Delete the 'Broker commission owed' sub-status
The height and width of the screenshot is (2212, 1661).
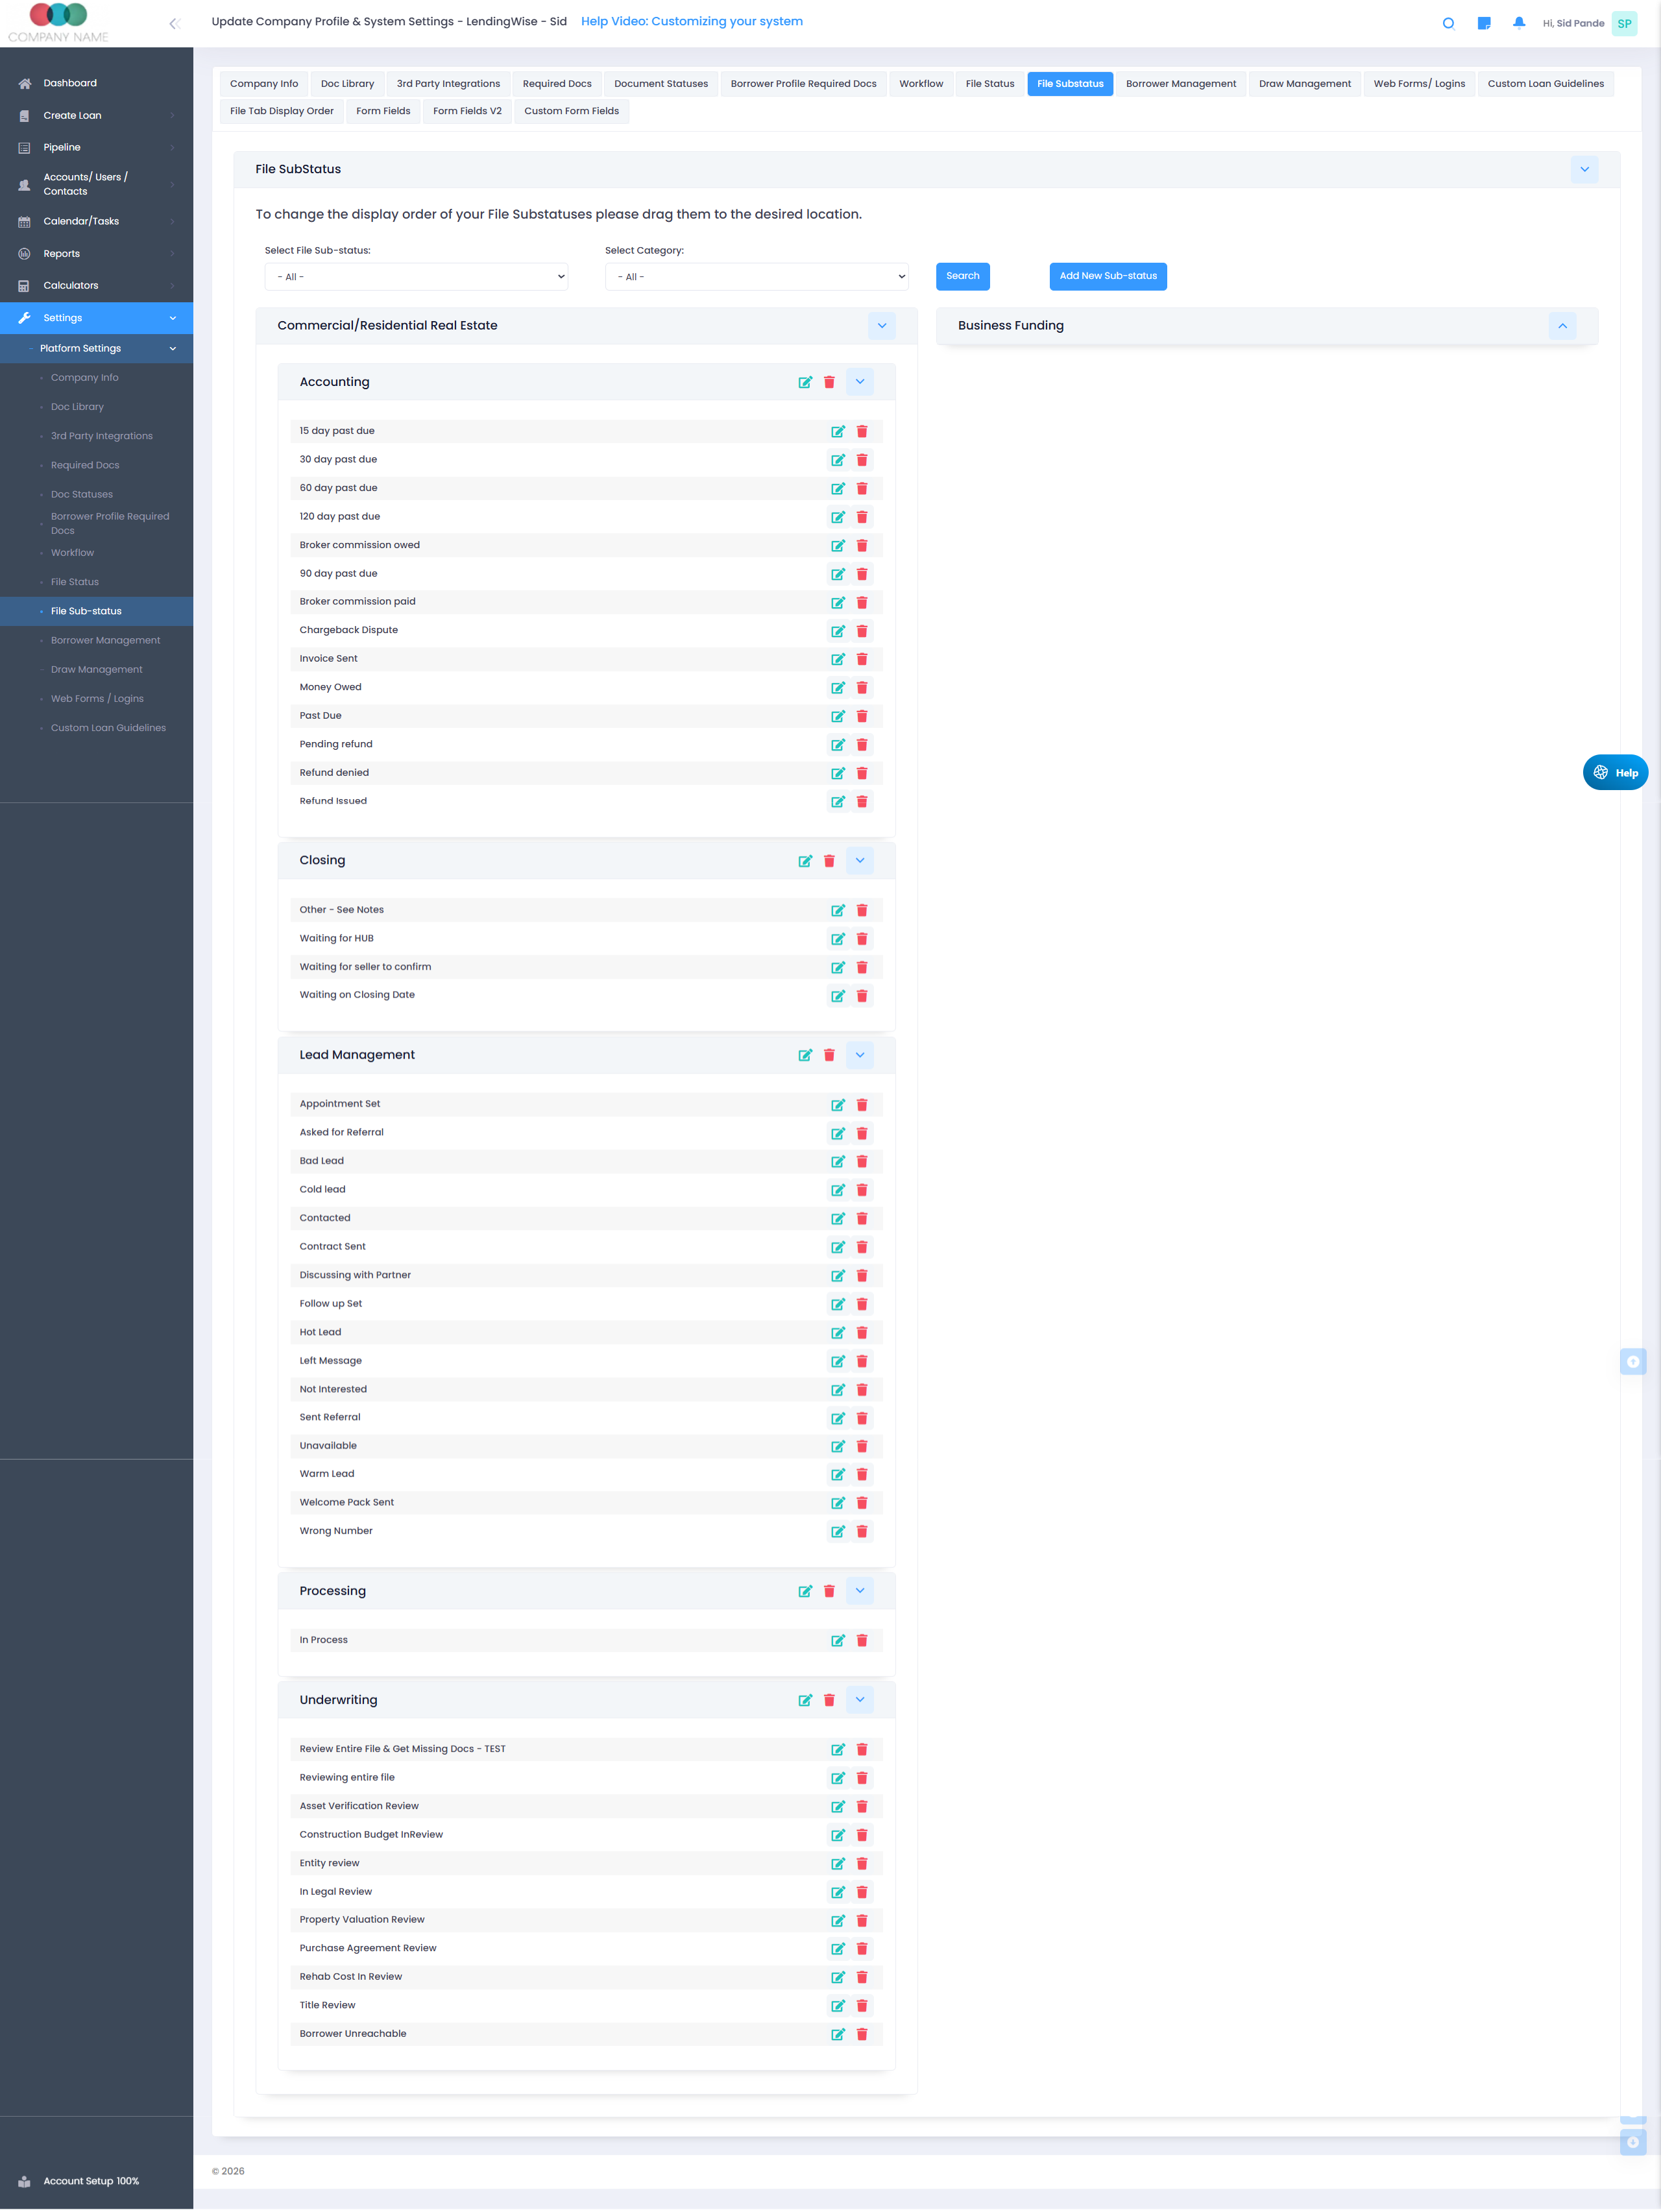861,545
